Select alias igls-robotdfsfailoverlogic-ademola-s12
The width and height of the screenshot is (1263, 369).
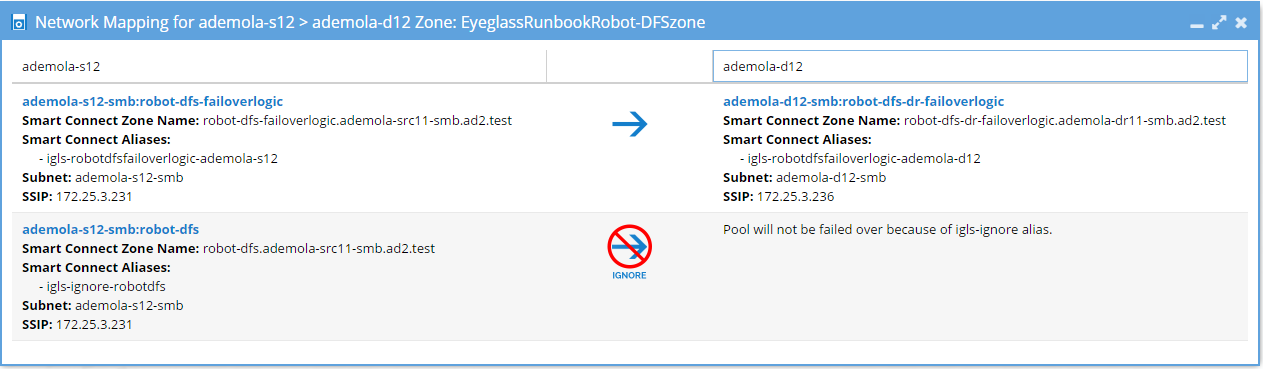pos(162,158)
